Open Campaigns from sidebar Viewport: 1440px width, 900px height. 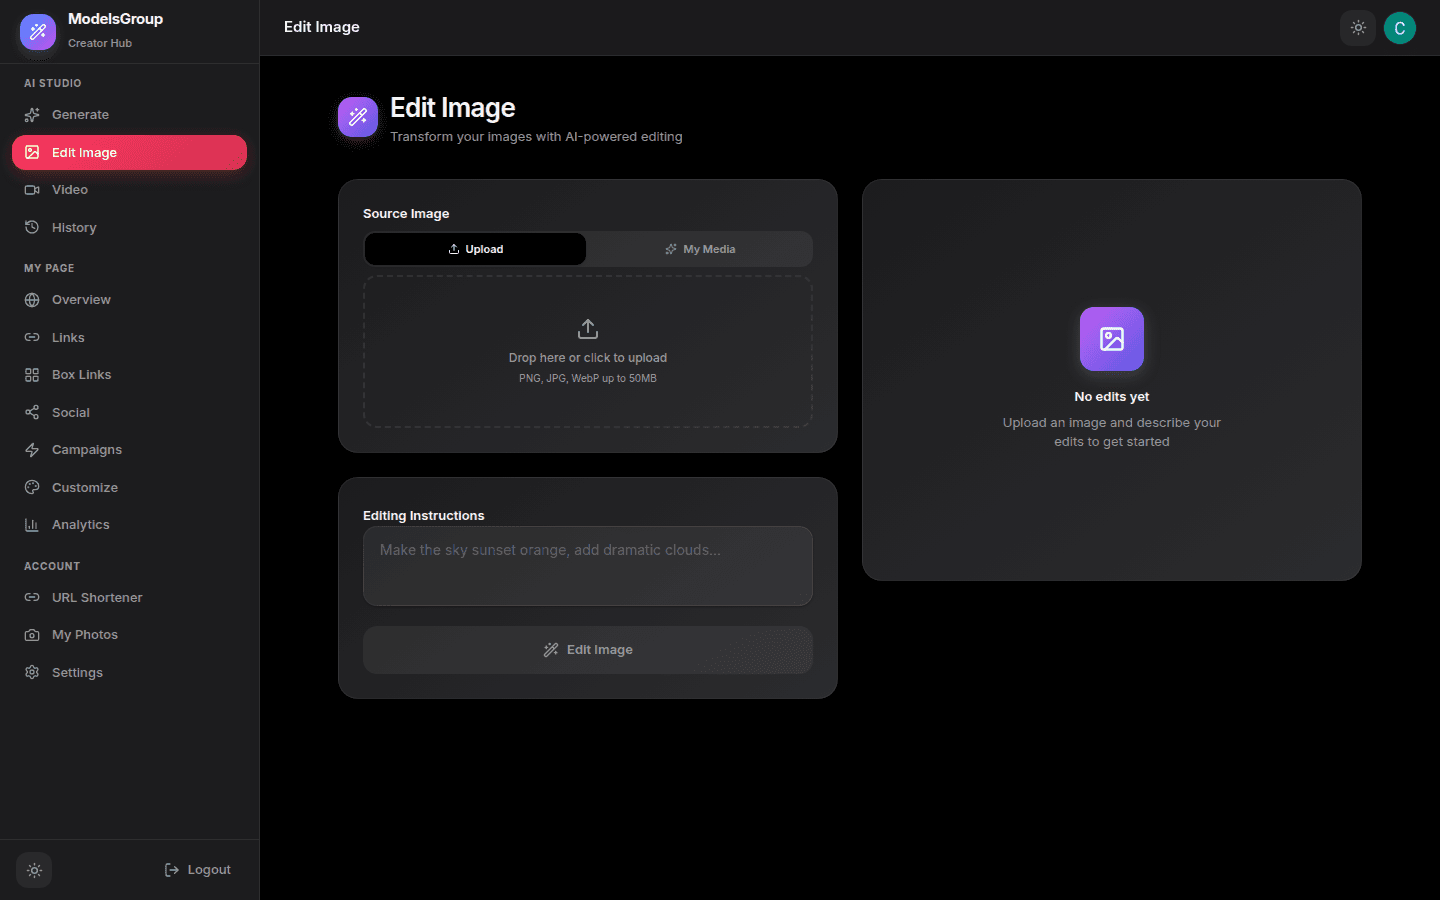coord(86,450)
